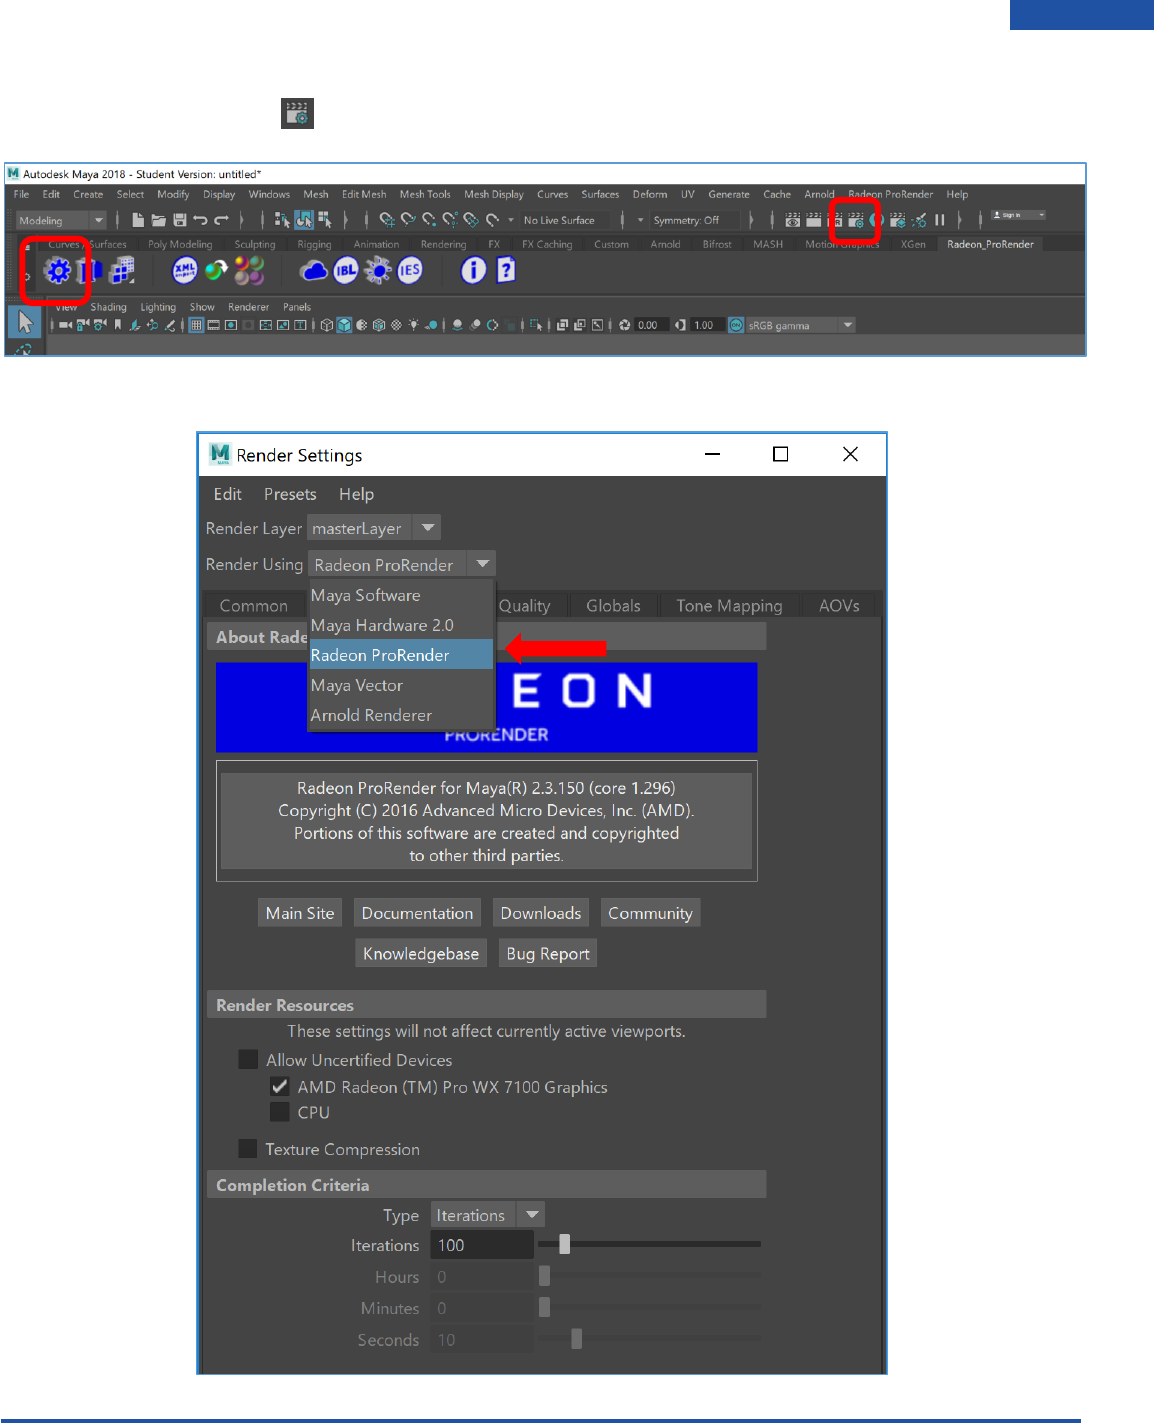Choose Arnold Renderer in renderer list
Image resolution: width=1154 pixels, height=1423 pixels.
pos(401,715)
